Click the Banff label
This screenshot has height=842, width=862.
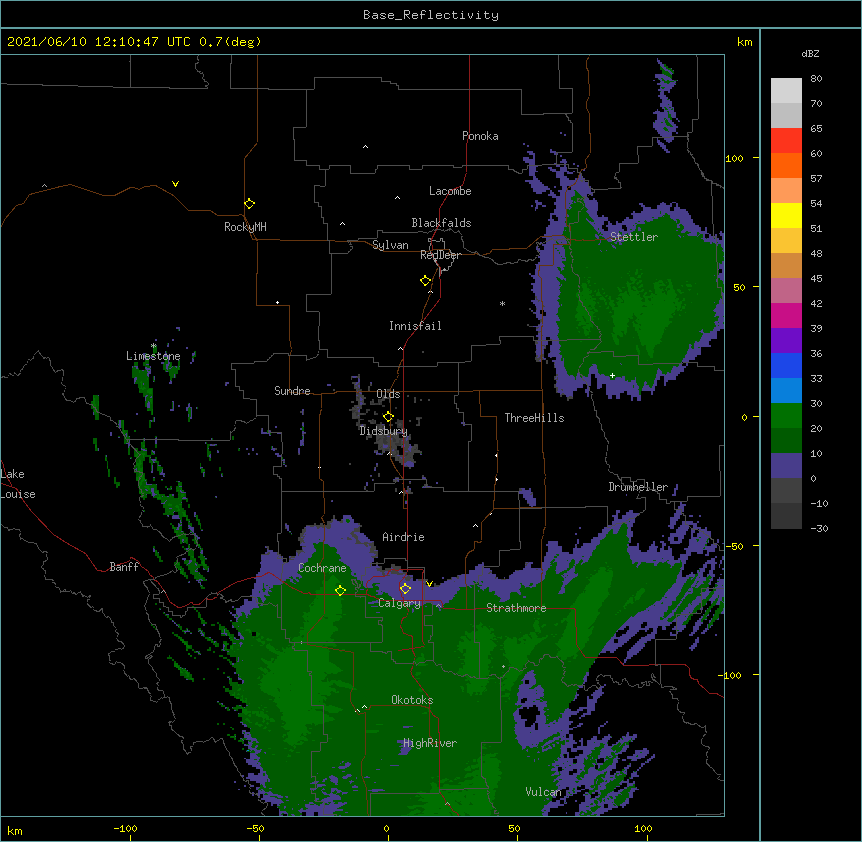(124, 567)
